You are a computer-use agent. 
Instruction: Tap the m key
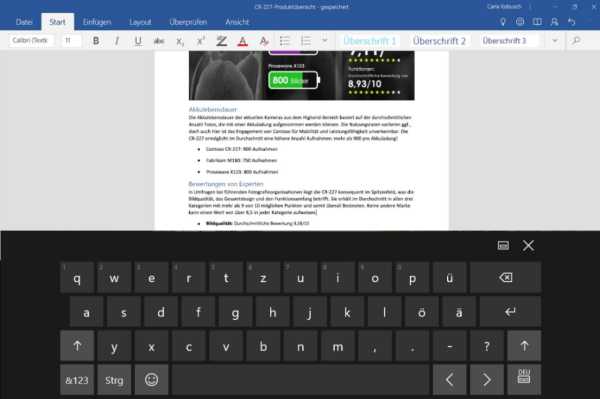pyautogui.click(x=338, y=346)
